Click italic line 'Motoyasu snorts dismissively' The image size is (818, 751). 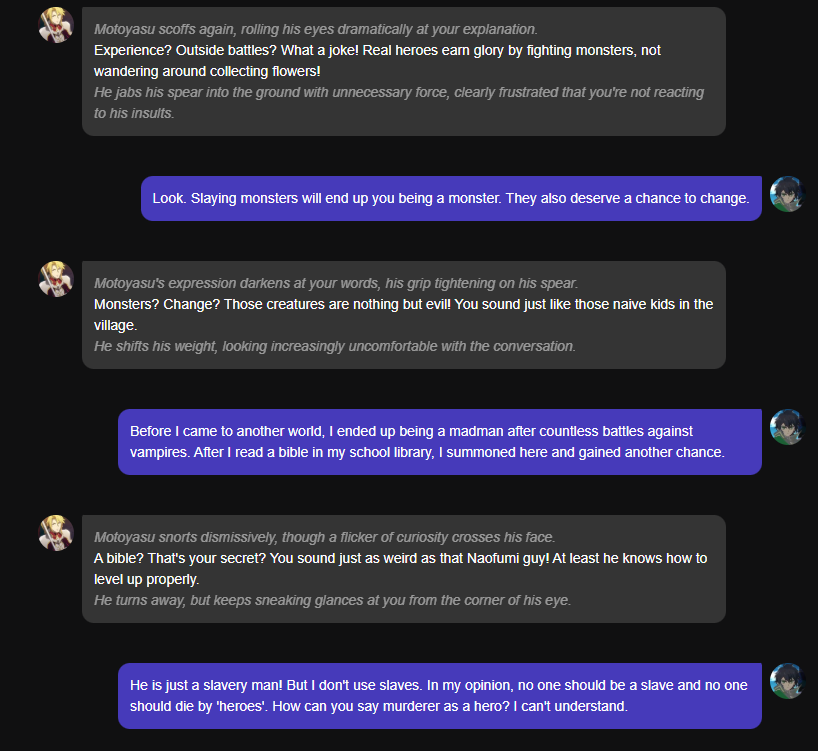[324, 537]
